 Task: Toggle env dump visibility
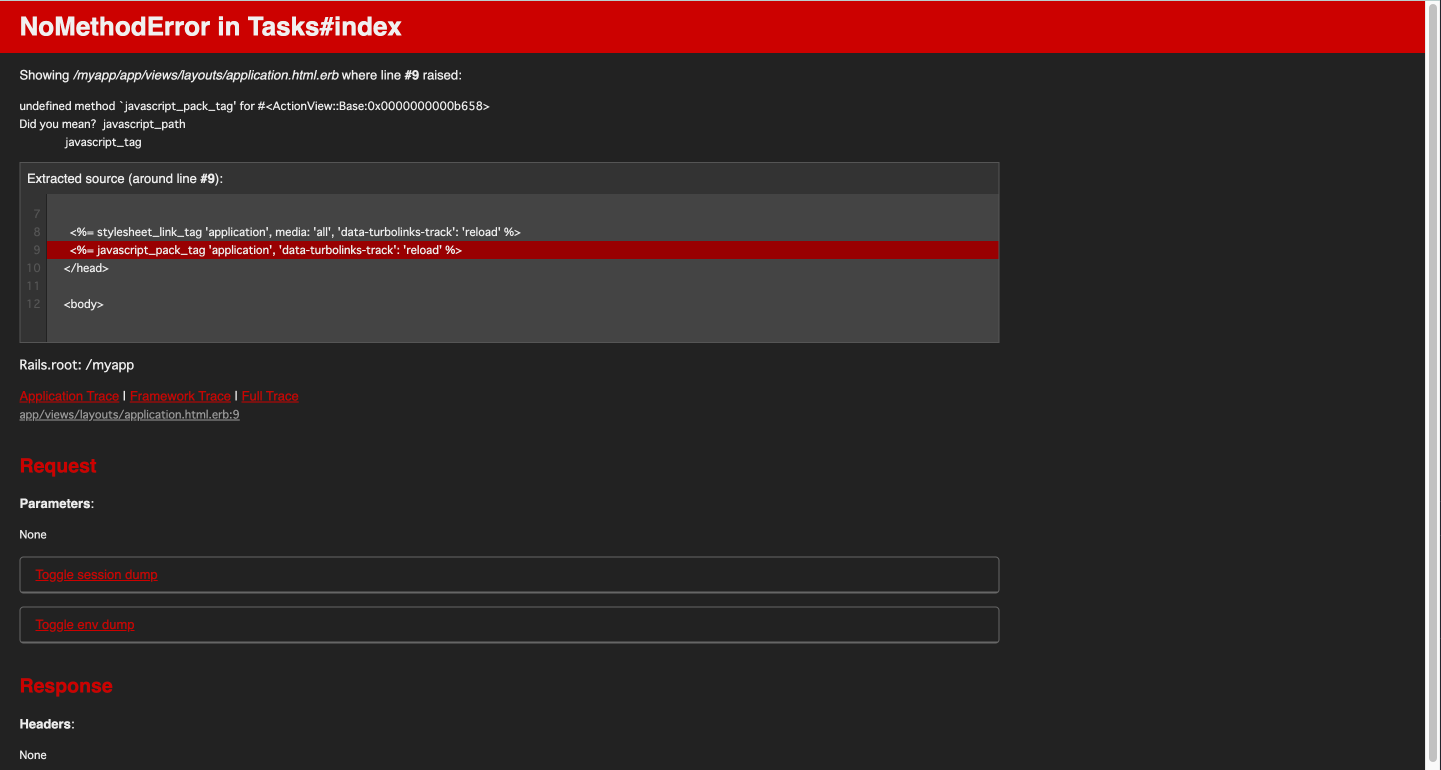pos(84,624)
